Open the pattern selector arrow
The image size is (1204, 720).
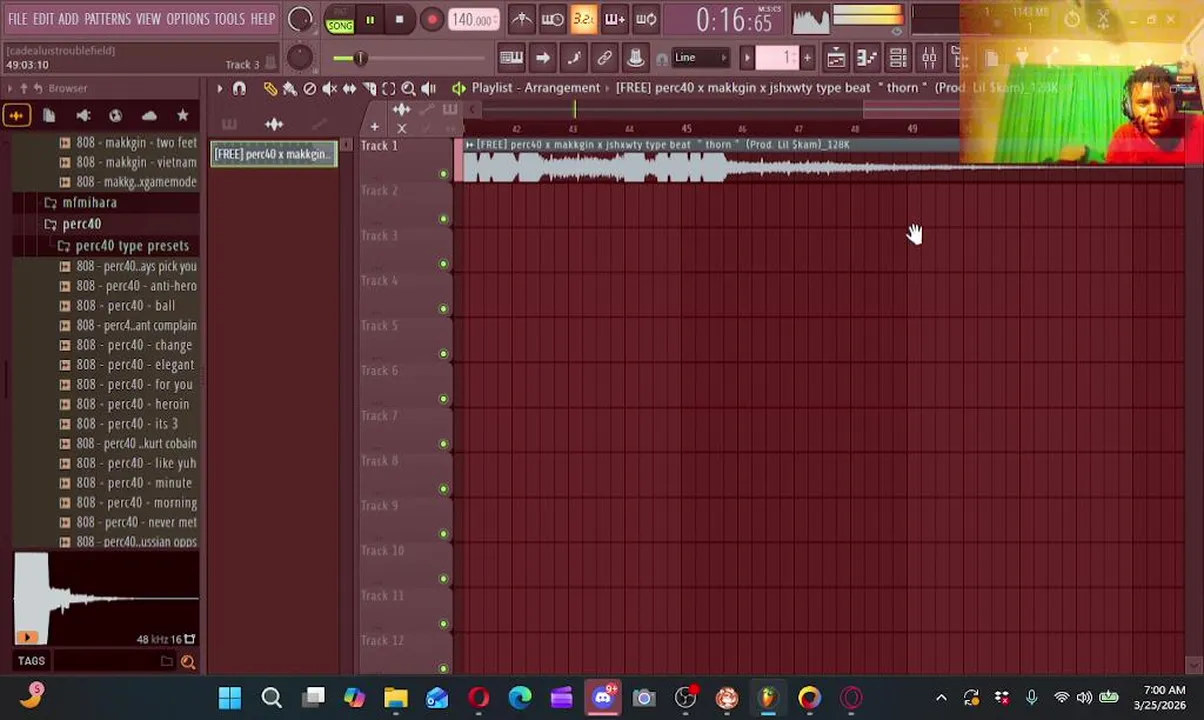[x=747, y=58]
